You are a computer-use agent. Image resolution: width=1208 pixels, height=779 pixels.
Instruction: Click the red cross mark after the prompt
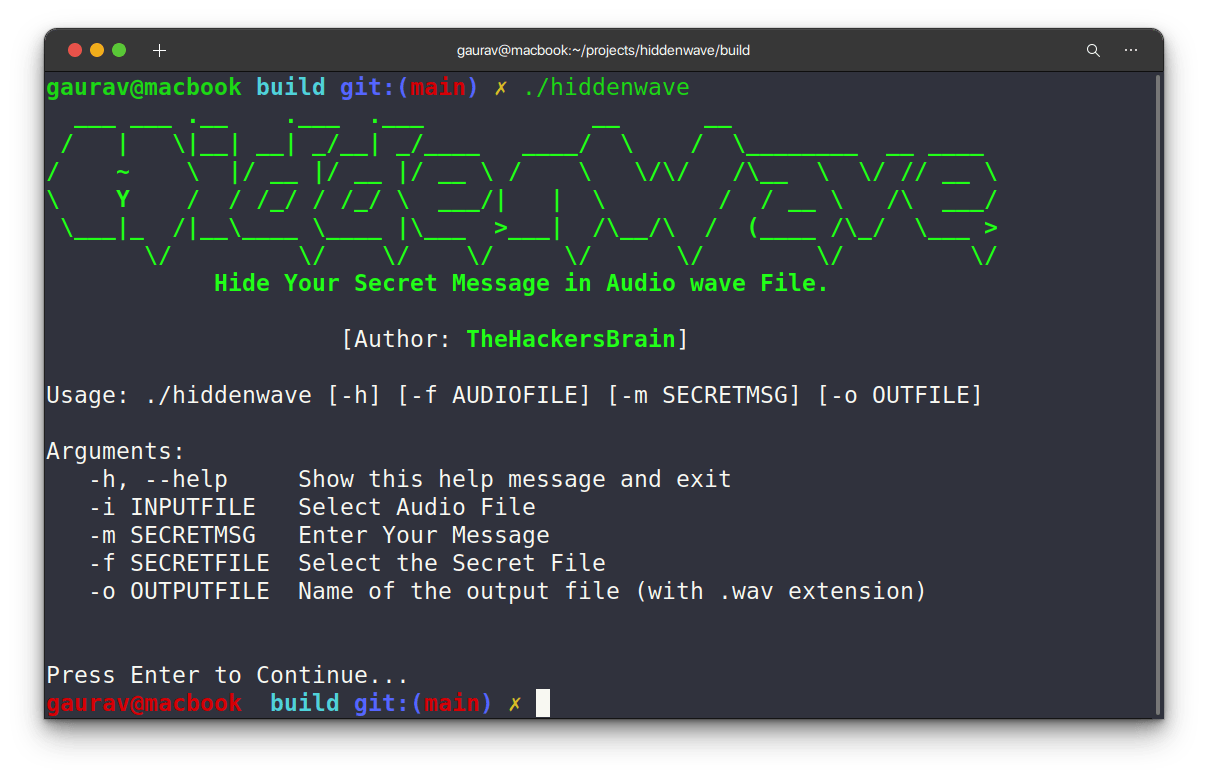click(x=515, y=703)
